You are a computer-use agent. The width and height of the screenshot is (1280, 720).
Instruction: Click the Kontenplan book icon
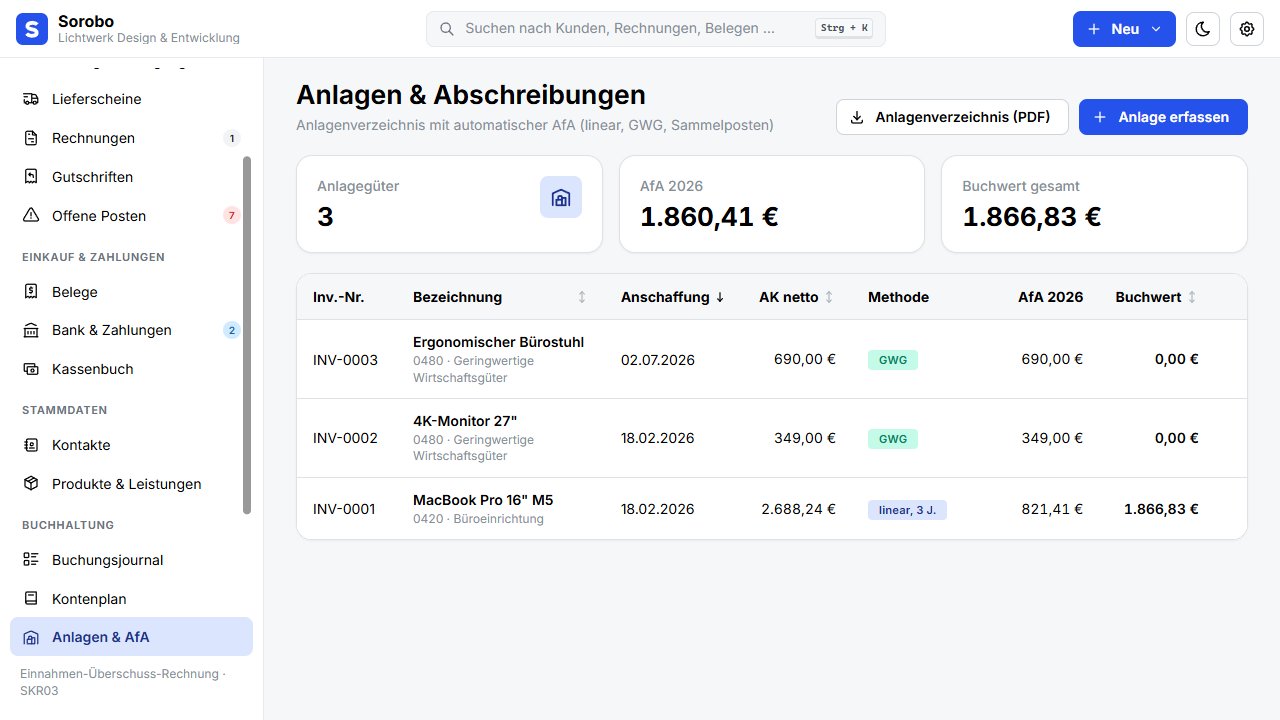(x=31, y=599)
